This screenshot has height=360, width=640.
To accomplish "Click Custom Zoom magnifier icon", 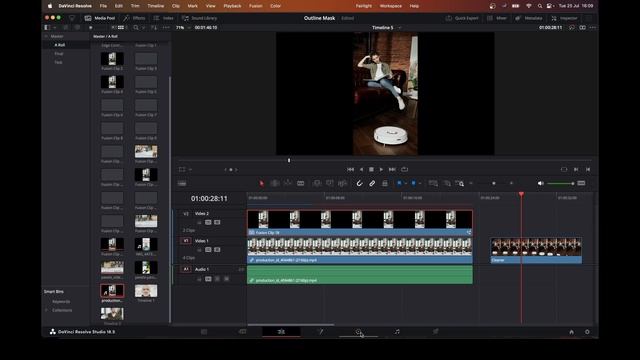I will (460, 184).
